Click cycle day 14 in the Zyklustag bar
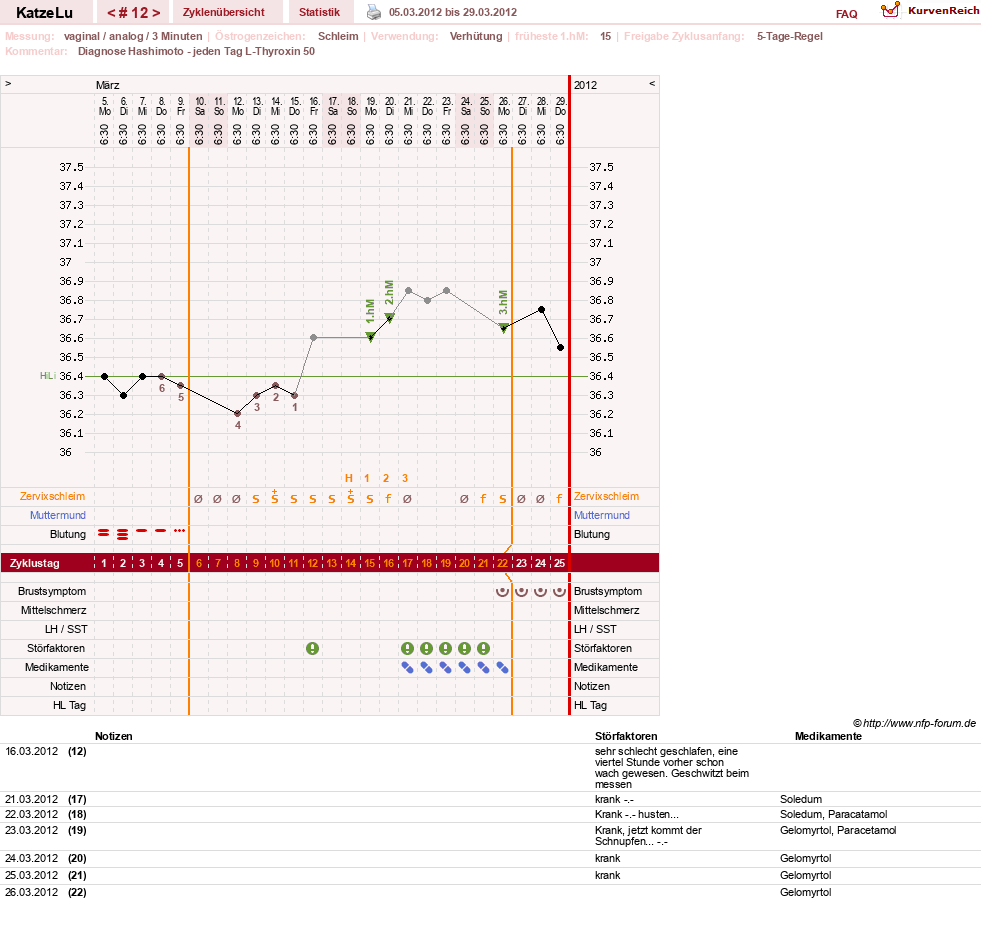This screenshot has height=952, width=981. tap(351, 563)
